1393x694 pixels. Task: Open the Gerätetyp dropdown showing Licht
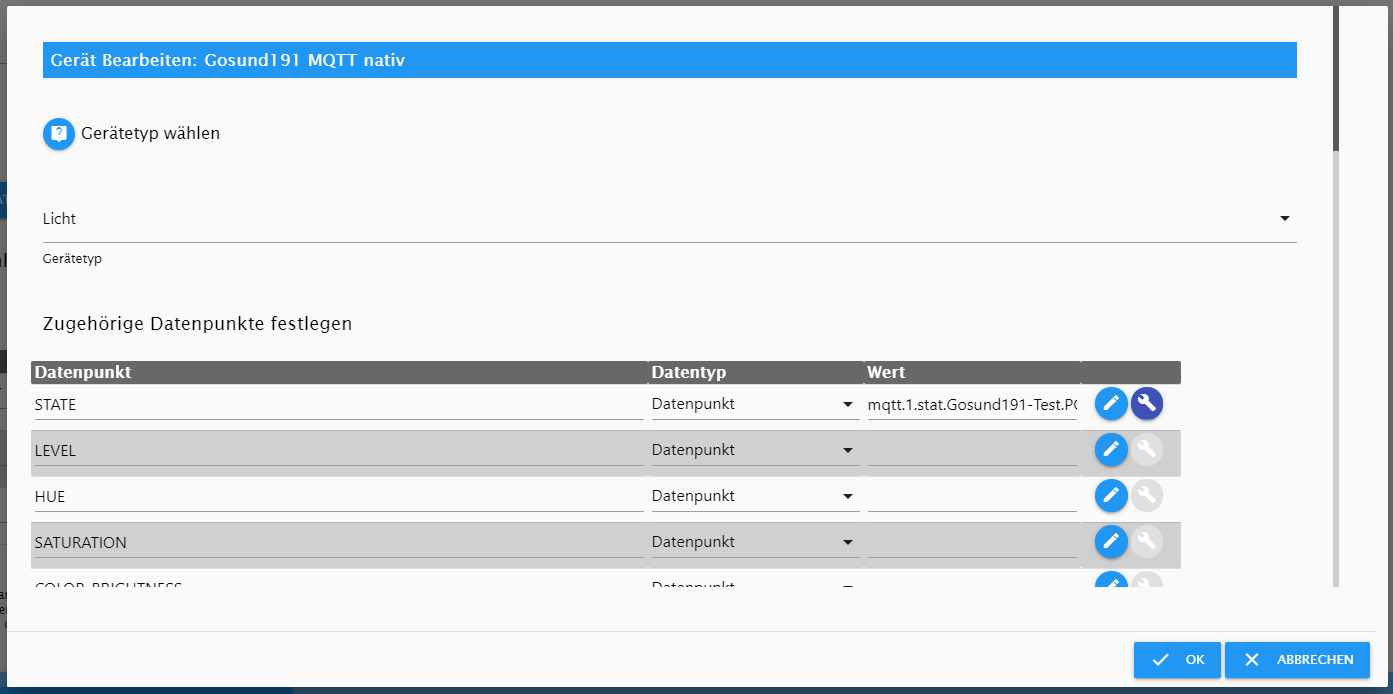pyautogui.click(x=668, y=219)
